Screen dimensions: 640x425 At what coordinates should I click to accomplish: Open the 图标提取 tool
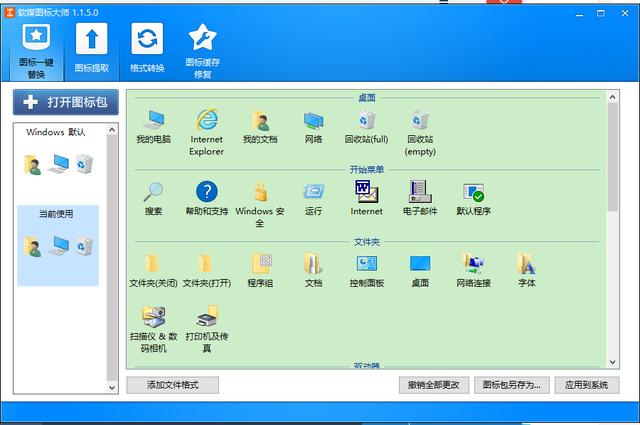pyautogui.click(x=91, y=50)
